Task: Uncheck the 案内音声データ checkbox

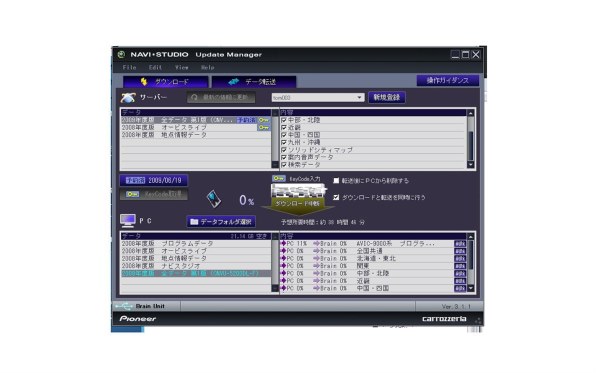Action: coord(284,157)
